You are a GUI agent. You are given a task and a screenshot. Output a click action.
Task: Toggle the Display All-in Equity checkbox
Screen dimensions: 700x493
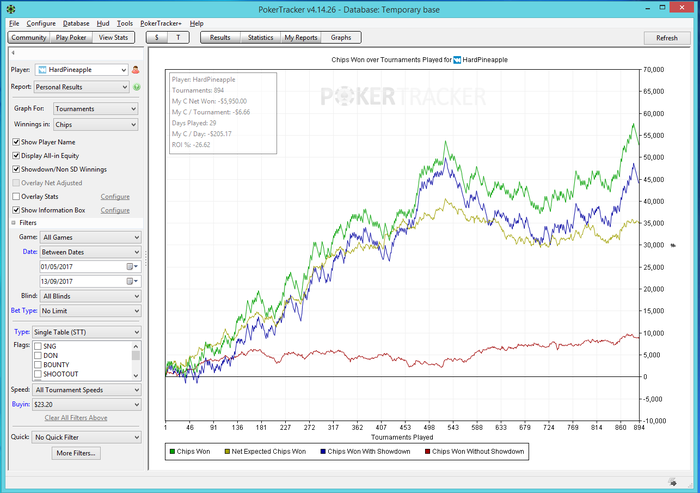tap(16, 156)
